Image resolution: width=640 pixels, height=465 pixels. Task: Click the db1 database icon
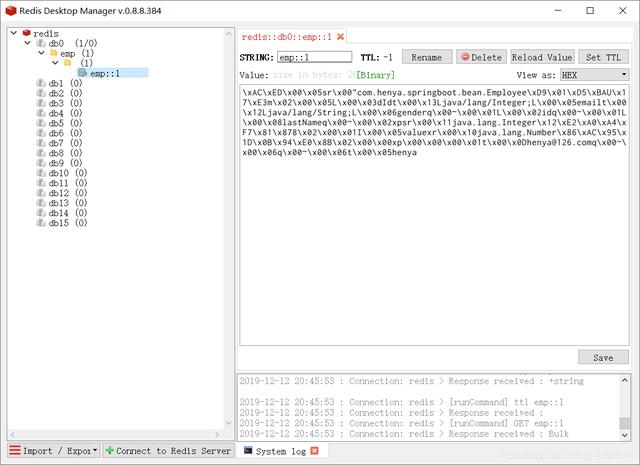coord(41,83)
